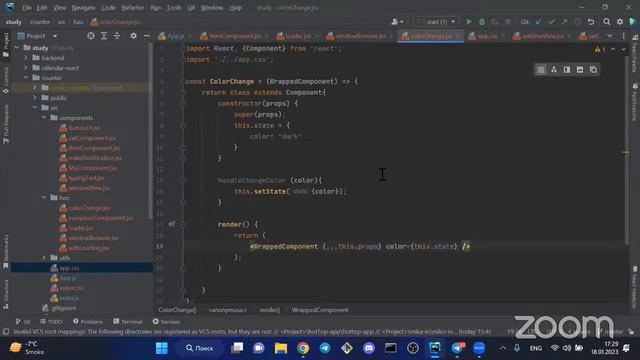The height and width of the screenshot is (360, 640).
Task: Click the editor vertical scrollbar
Action: pos(627,149)
